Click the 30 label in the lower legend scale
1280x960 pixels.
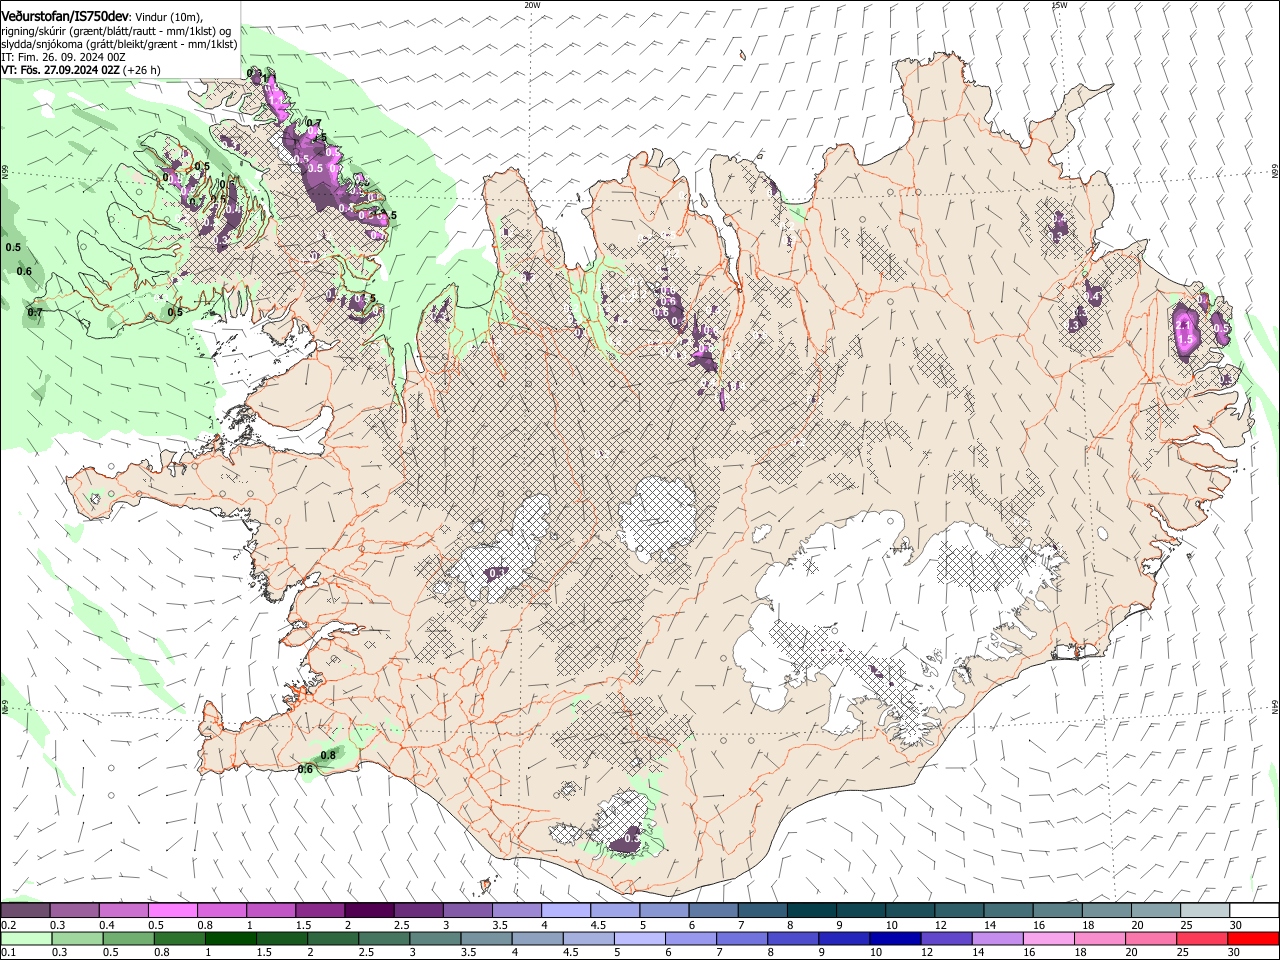point(1236,952)
